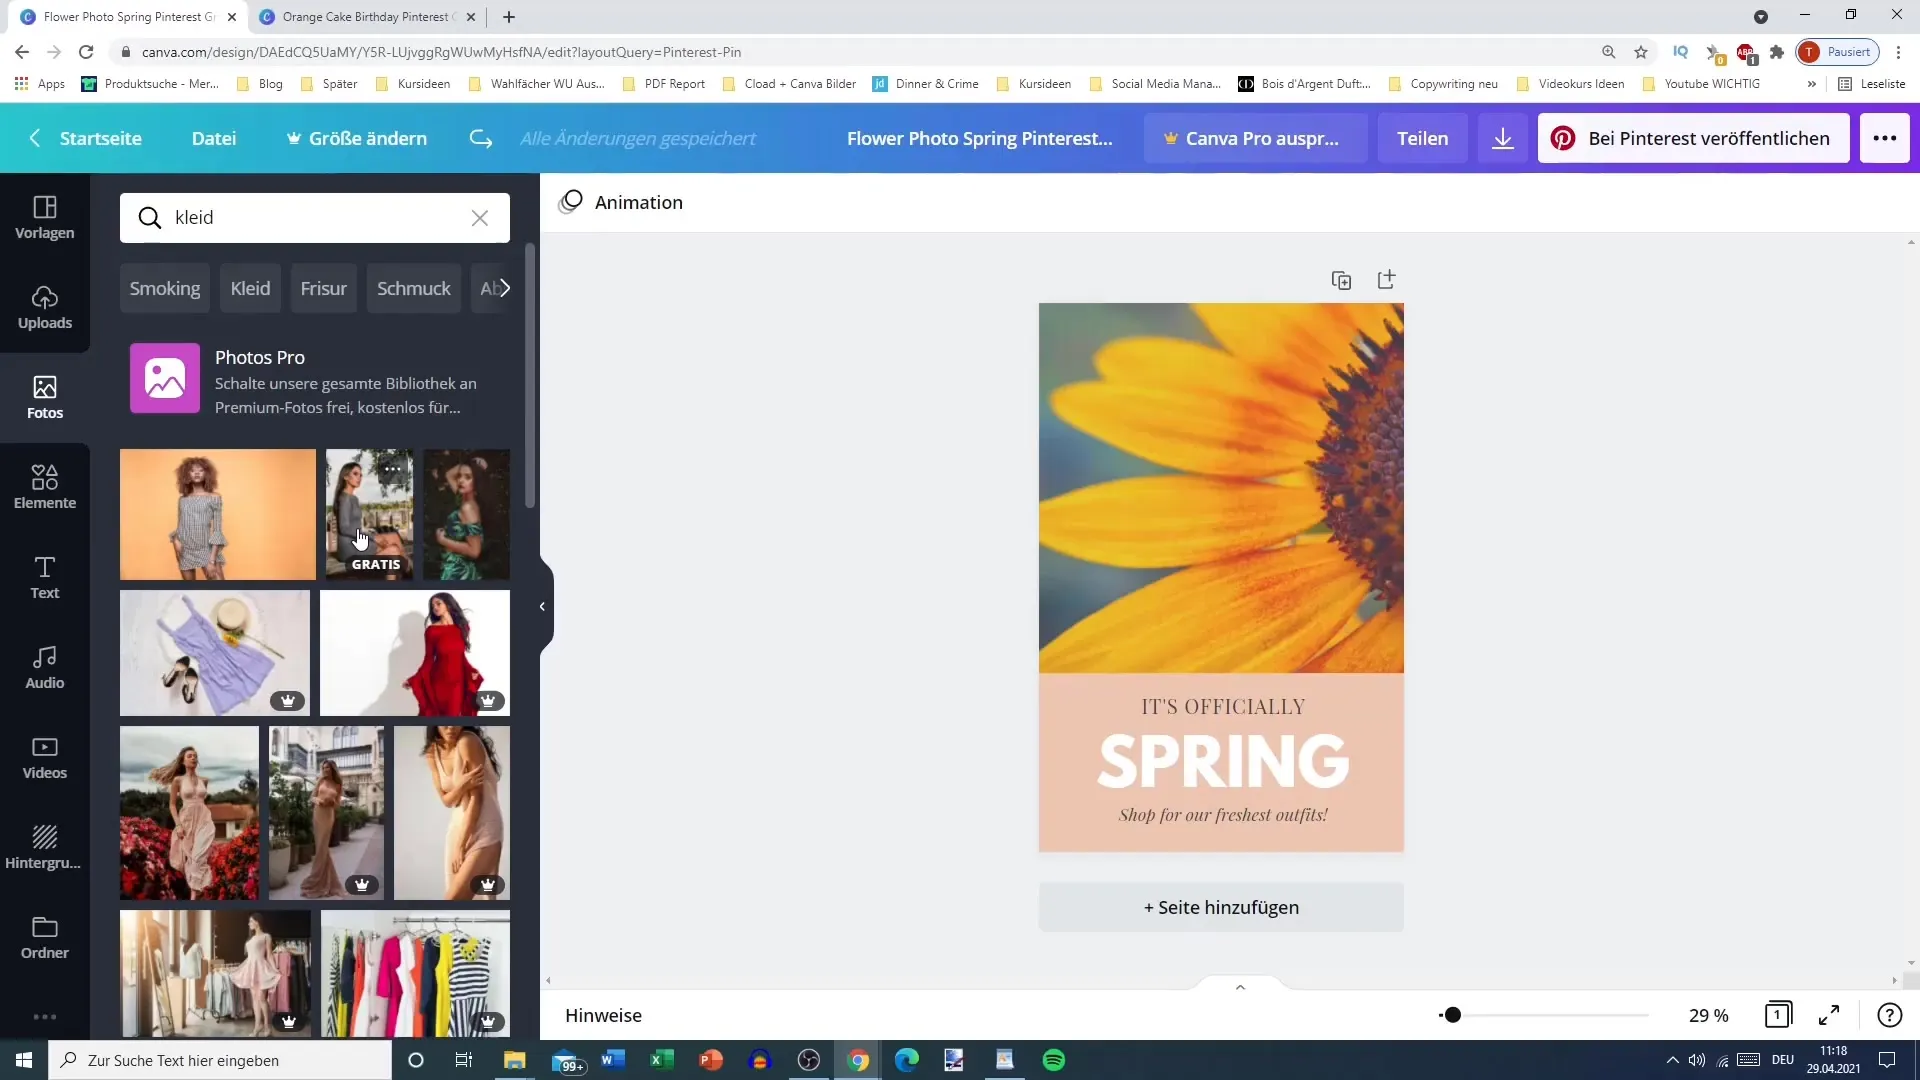Open grid view page counter icon

1778,1015
